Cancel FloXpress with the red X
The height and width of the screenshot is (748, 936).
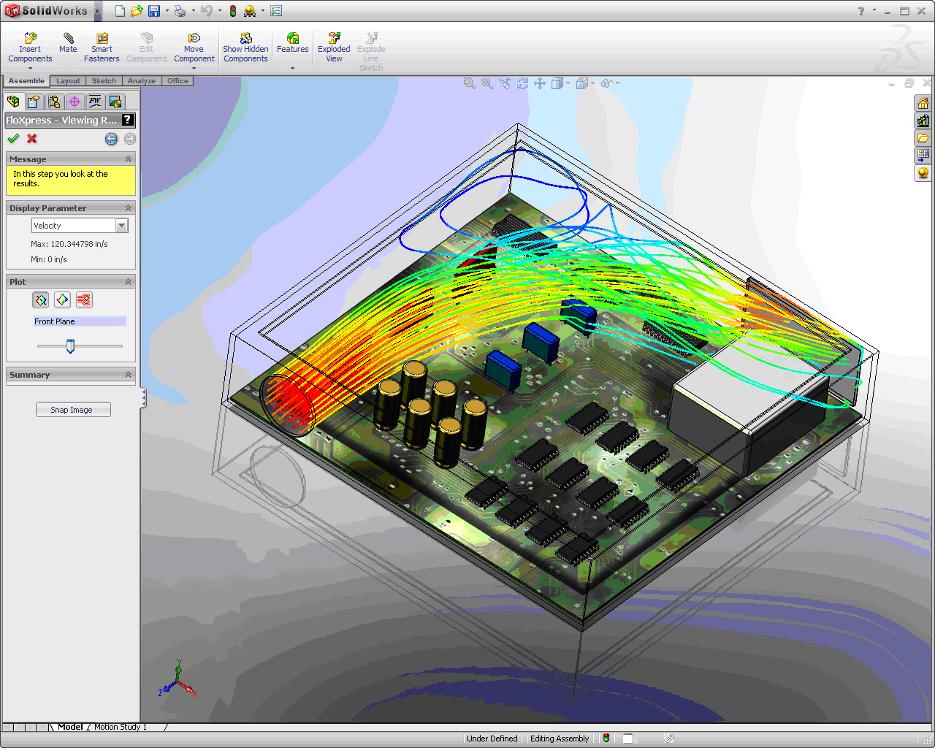pyautogui.click(x=32, y=138)
